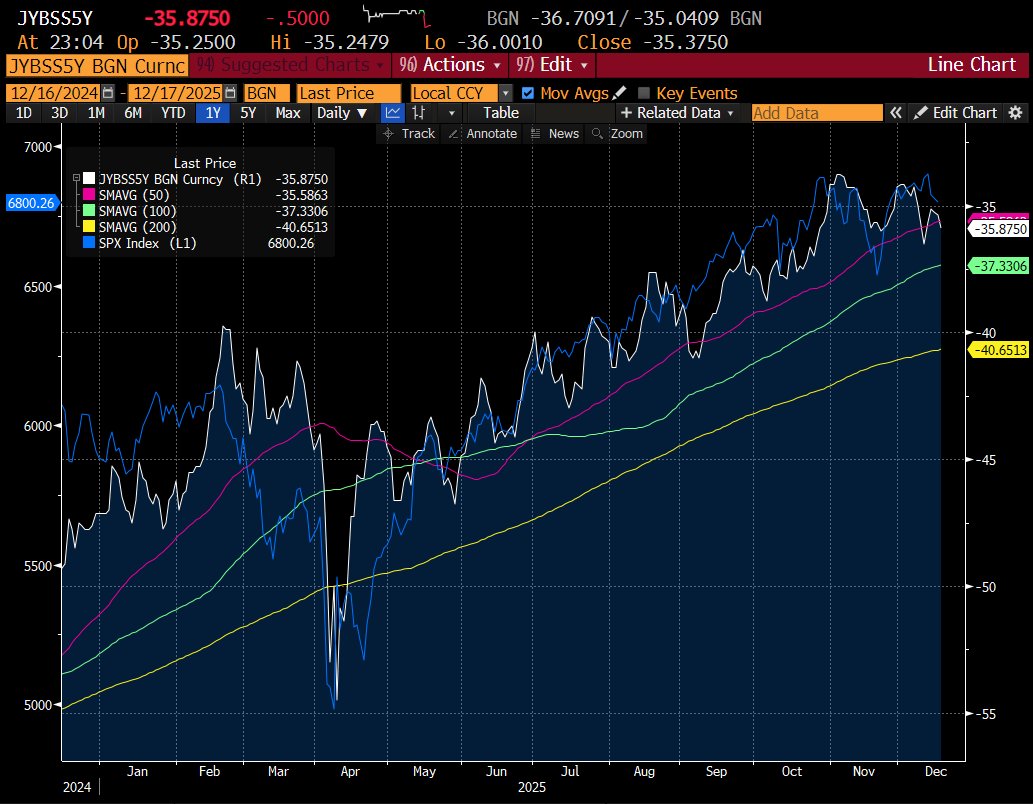Select the Track crosshair tool

(x=410, y=133)
